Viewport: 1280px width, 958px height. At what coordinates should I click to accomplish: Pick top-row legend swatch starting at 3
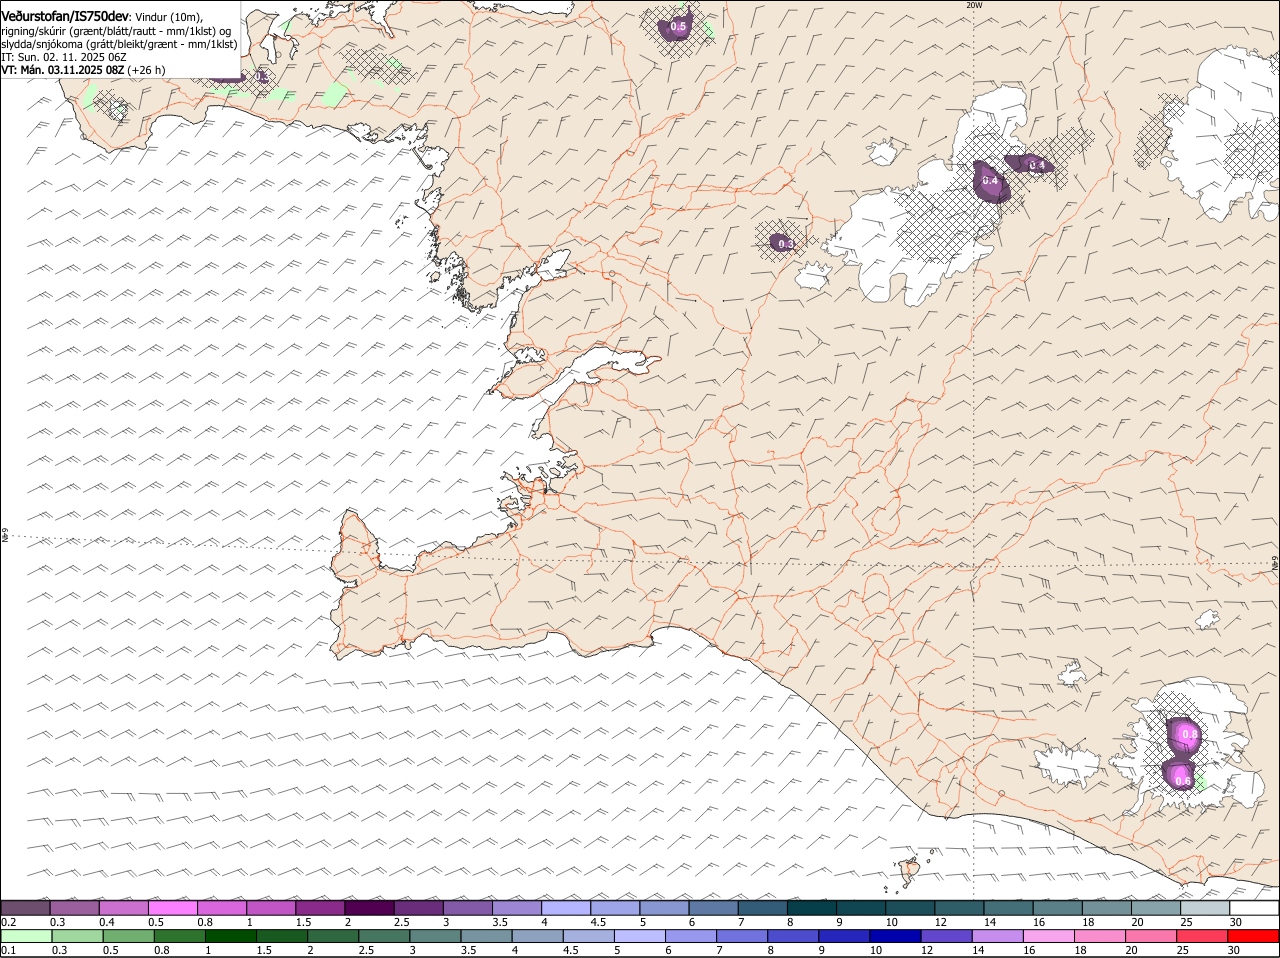click(x=467, y=908)
